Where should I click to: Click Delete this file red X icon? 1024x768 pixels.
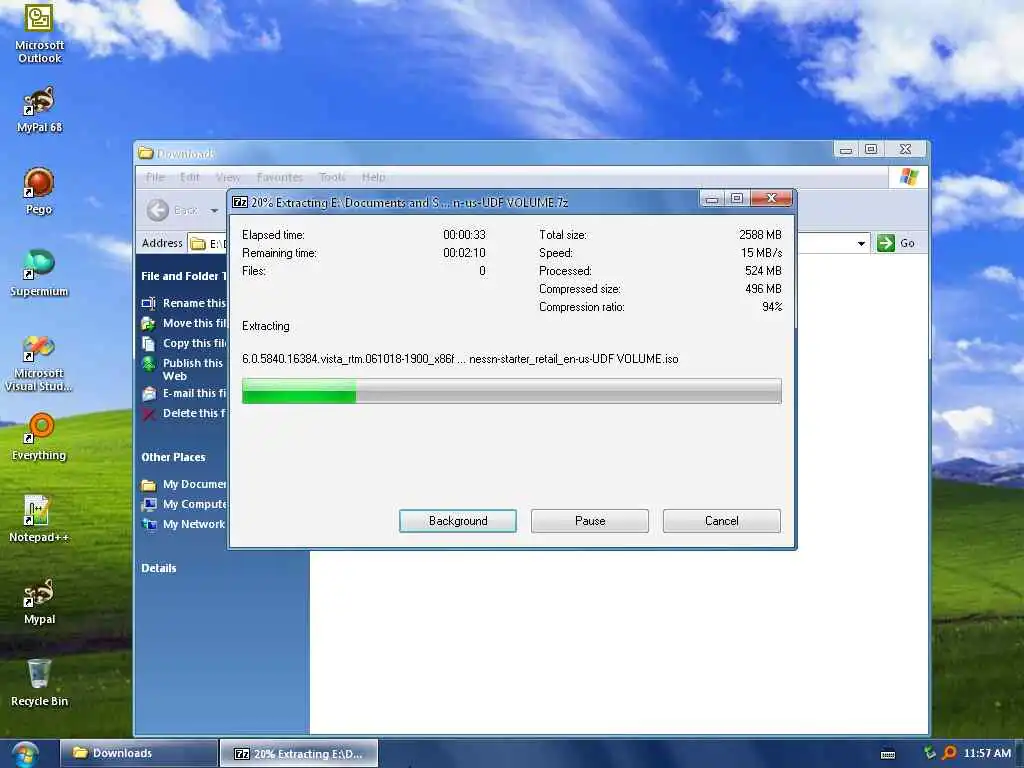[148, 414]
